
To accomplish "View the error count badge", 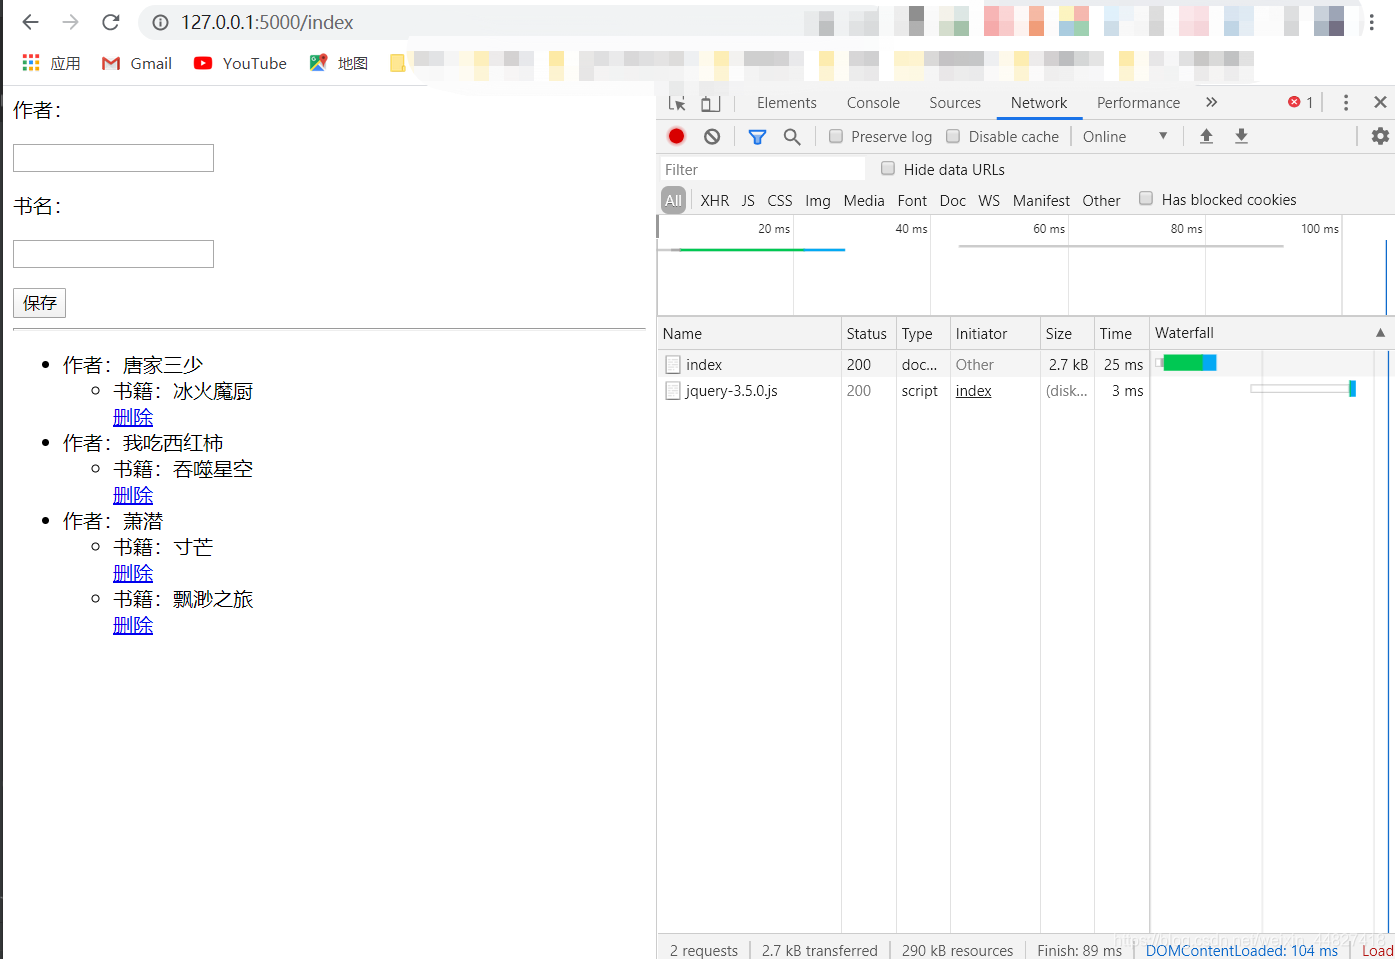I will tap(1301, 102).
